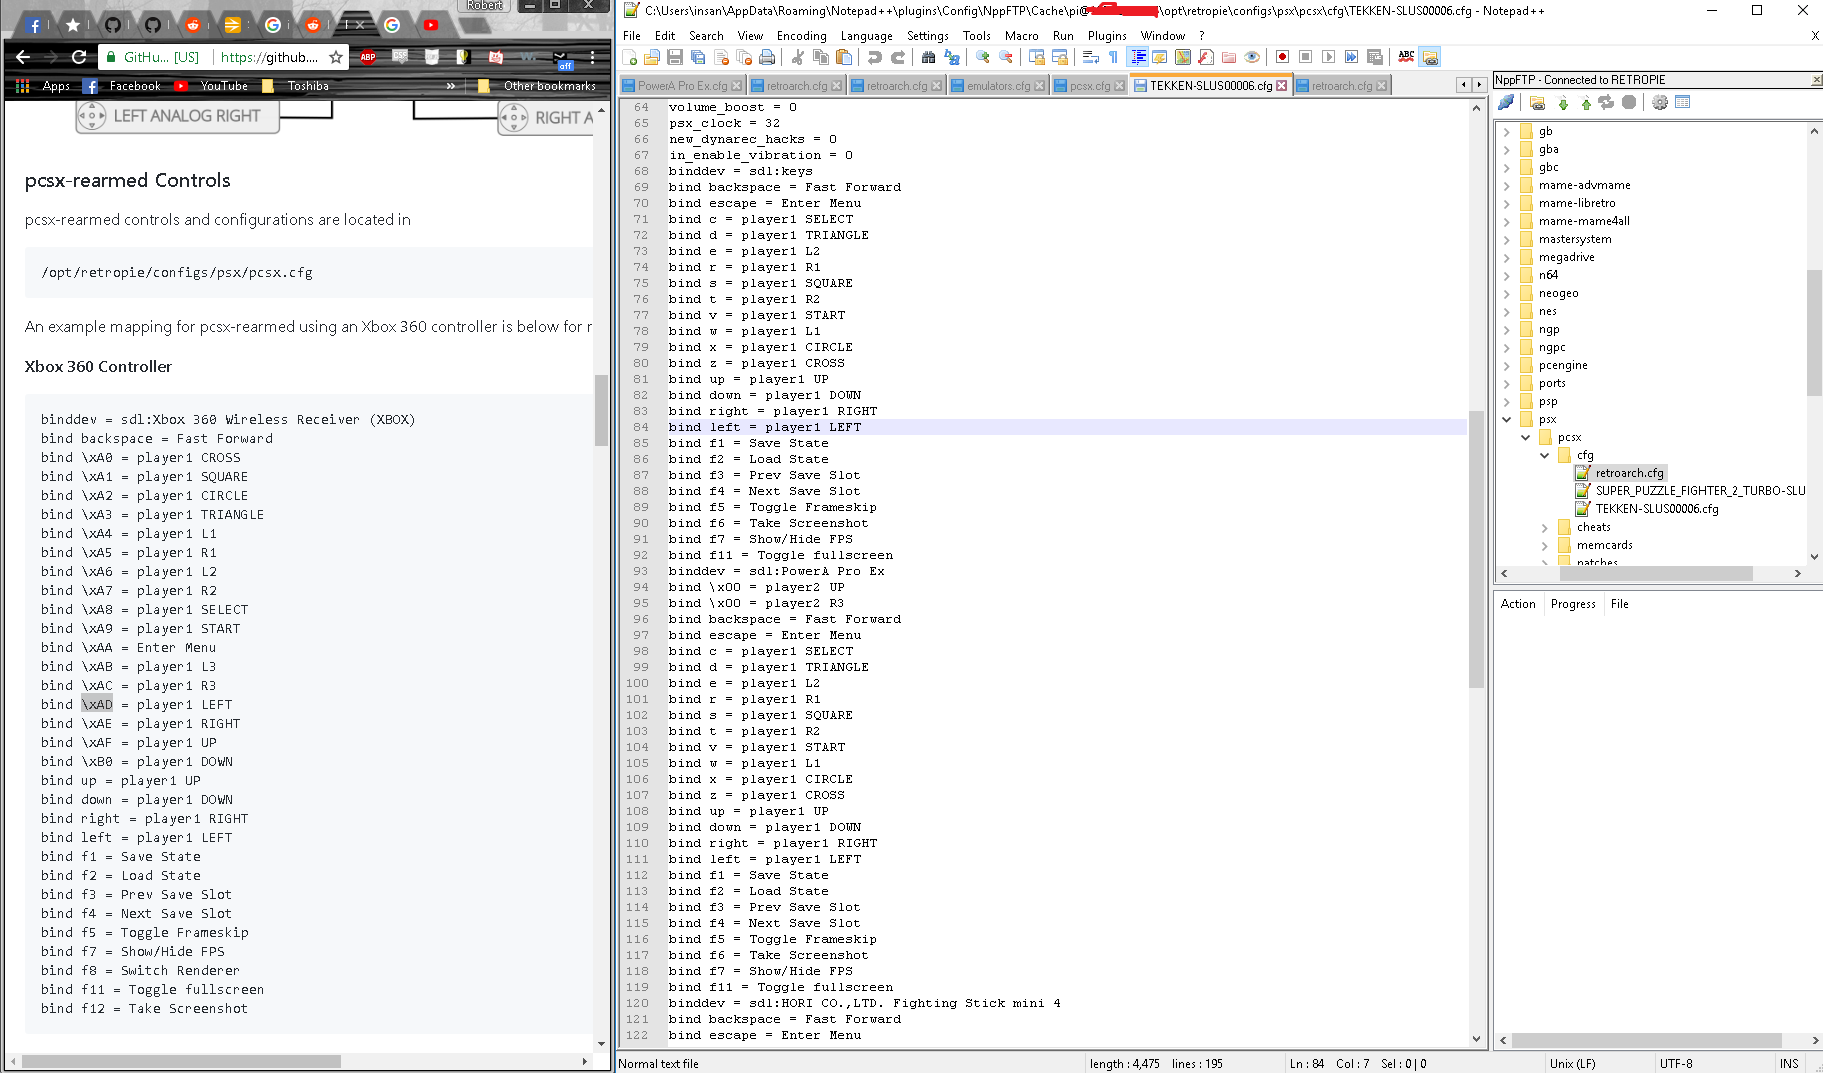Click the Open file toolbar icon
Screen dimensions: 1823x1073
click(652, 57)
